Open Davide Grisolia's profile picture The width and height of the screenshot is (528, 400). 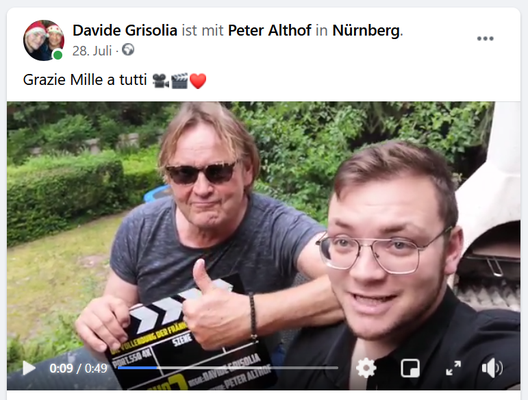tap(43, 40)
